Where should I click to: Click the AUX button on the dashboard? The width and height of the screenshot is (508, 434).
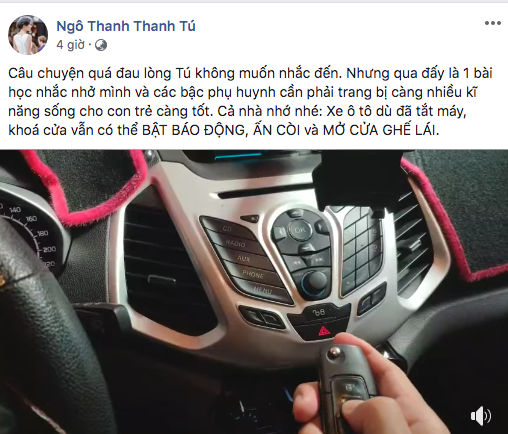pos(243,258)
